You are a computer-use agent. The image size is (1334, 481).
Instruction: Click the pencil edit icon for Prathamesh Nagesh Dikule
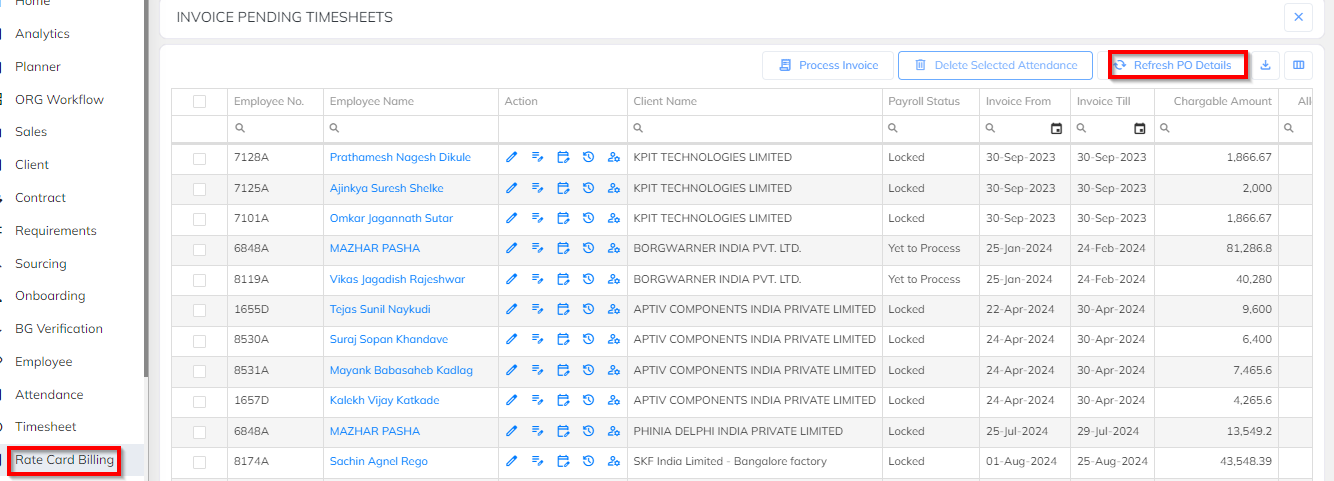point(512,158)
